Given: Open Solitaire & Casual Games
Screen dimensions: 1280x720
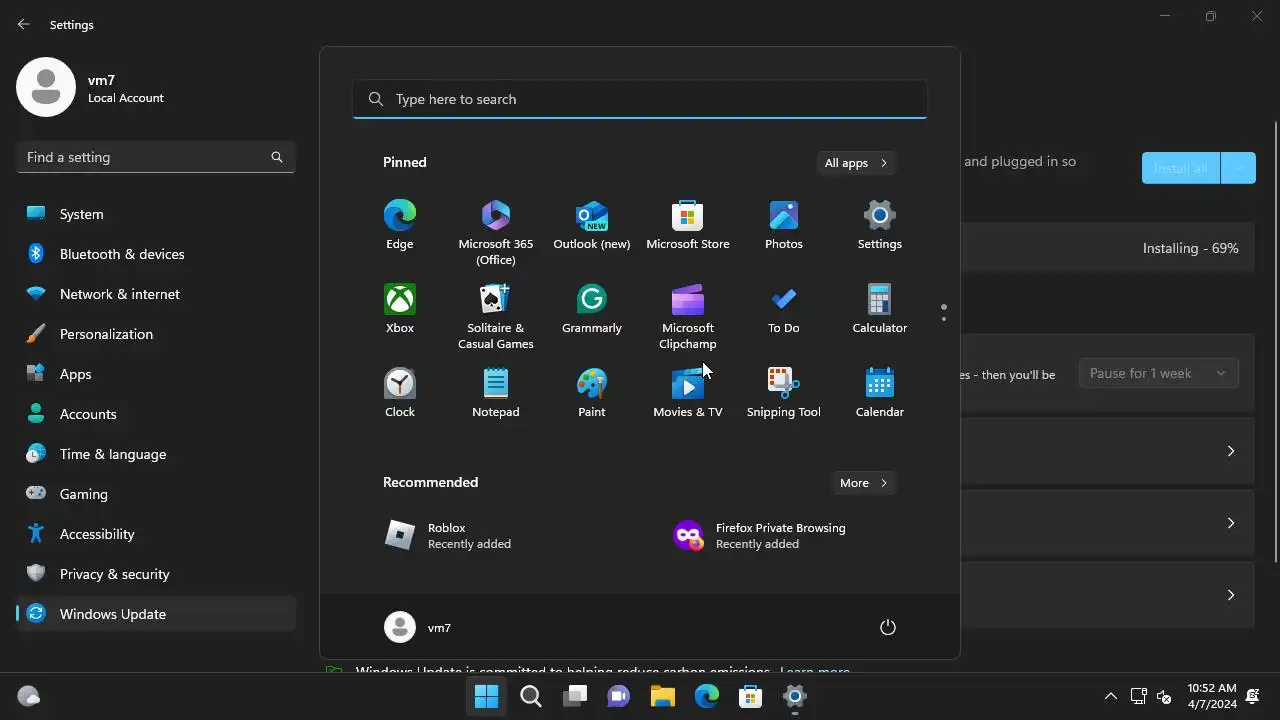Looking at the screenshot, I should [x=495, y=315].
